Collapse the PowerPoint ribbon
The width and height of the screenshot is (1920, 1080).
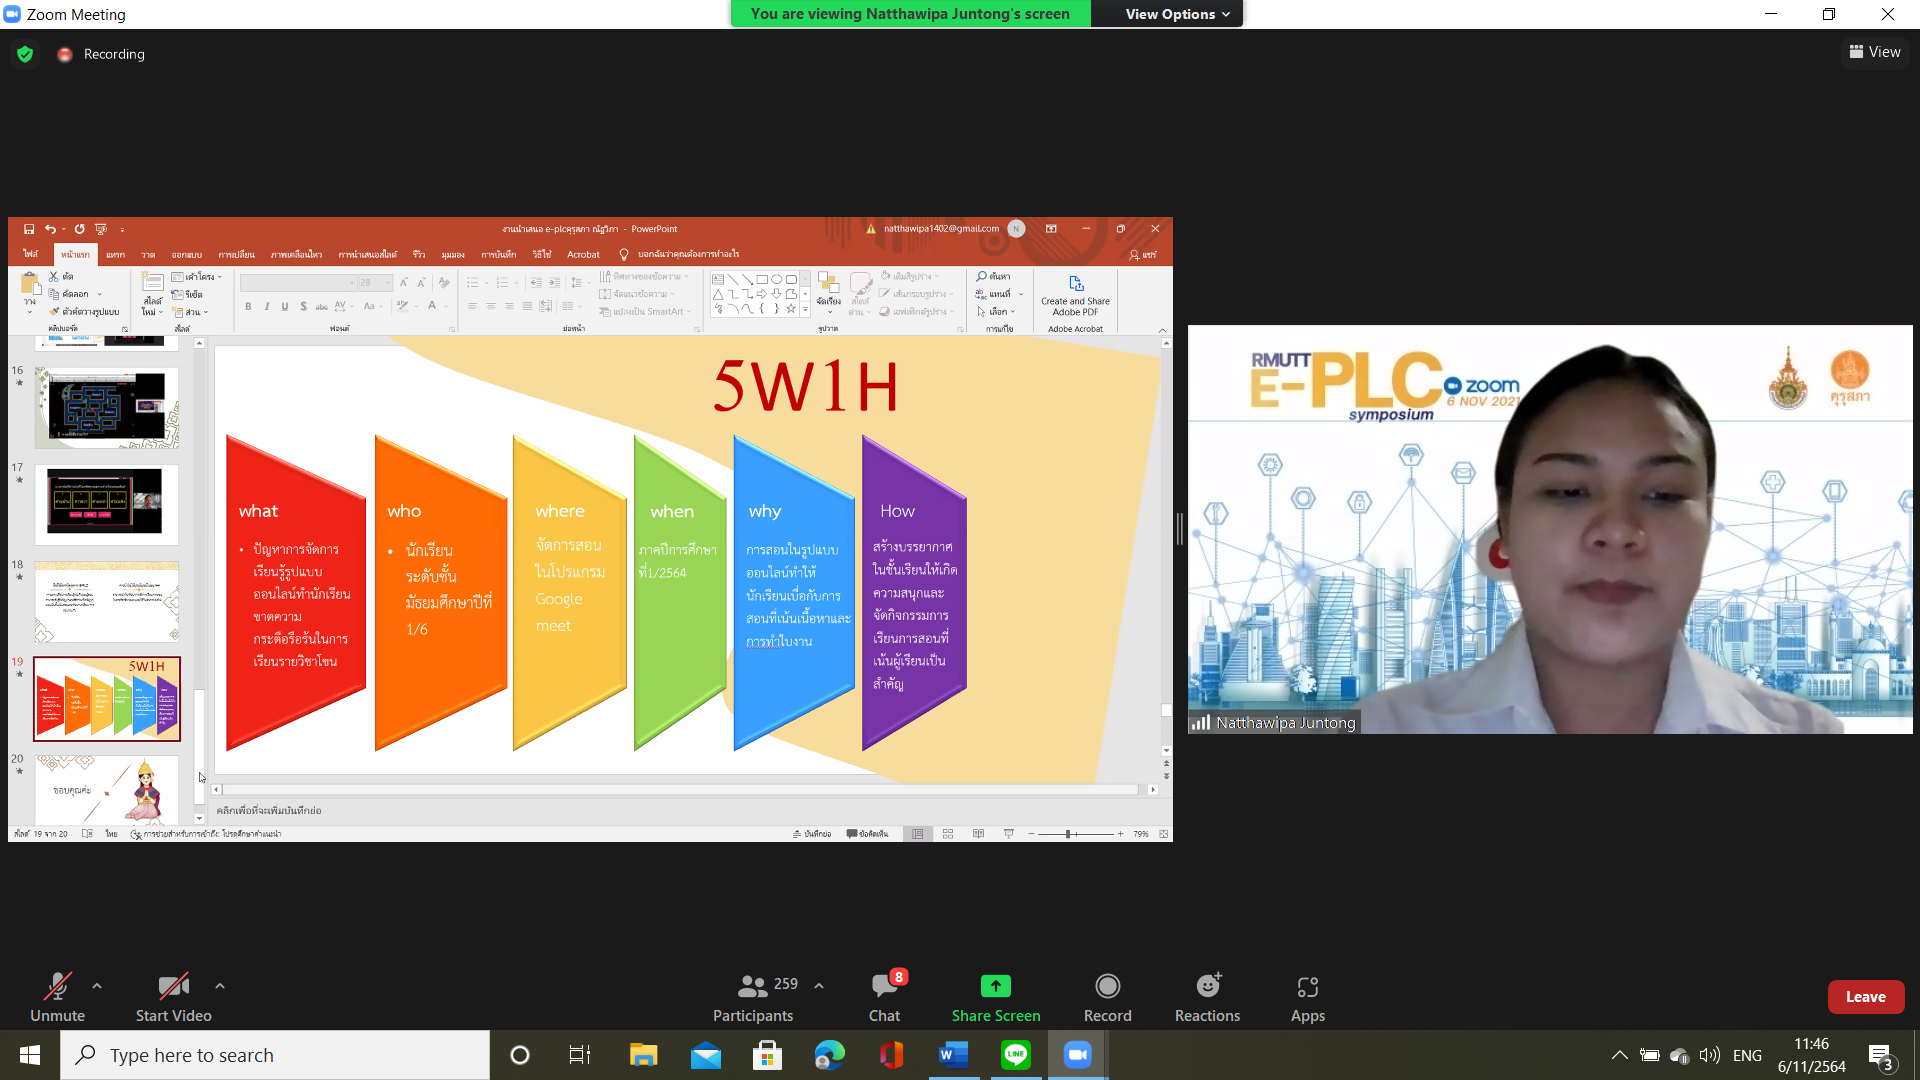point(1162,329)
